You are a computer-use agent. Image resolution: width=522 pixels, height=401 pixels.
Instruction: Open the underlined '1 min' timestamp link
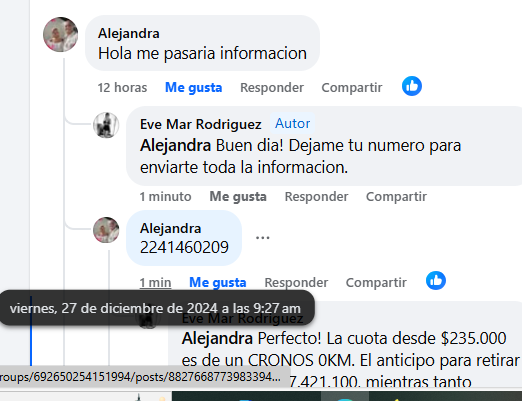155,283
